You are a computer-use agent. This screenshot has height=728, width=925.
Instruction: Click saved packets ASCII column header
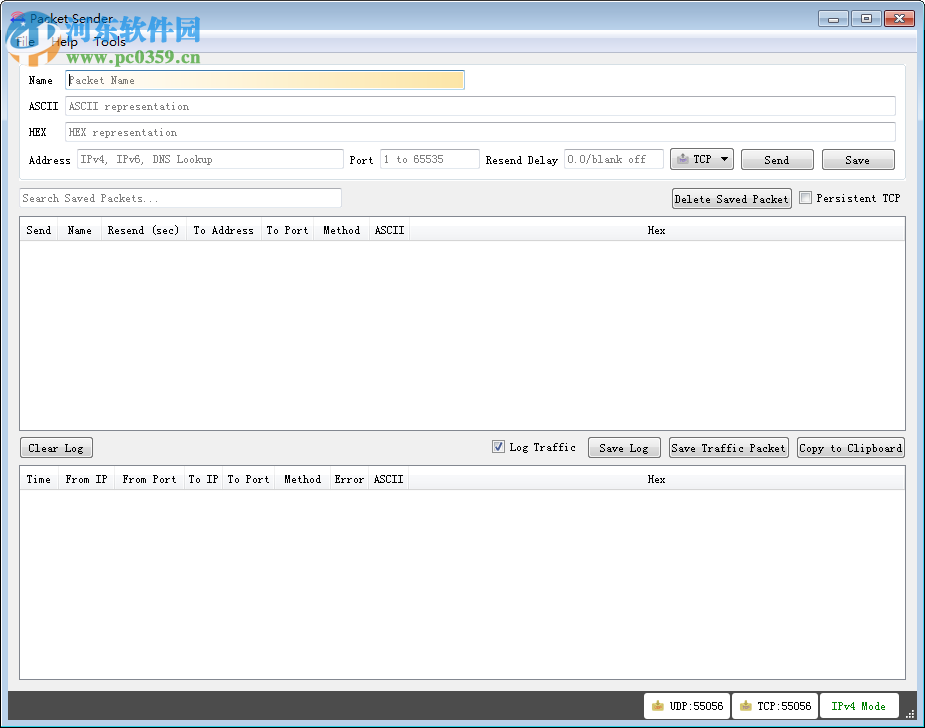tap(389, 230)
